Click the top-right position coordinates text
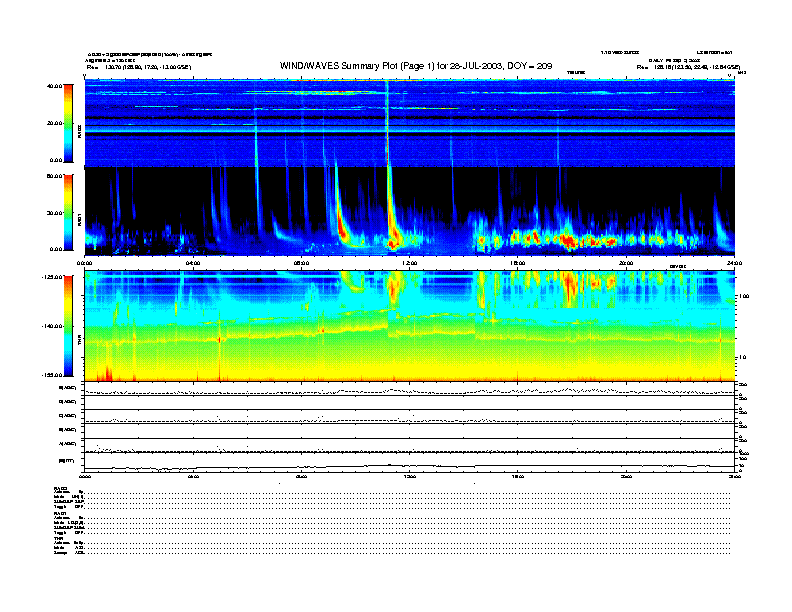Image resolution: width=792 pixels, height=612 pixels. 691,67
